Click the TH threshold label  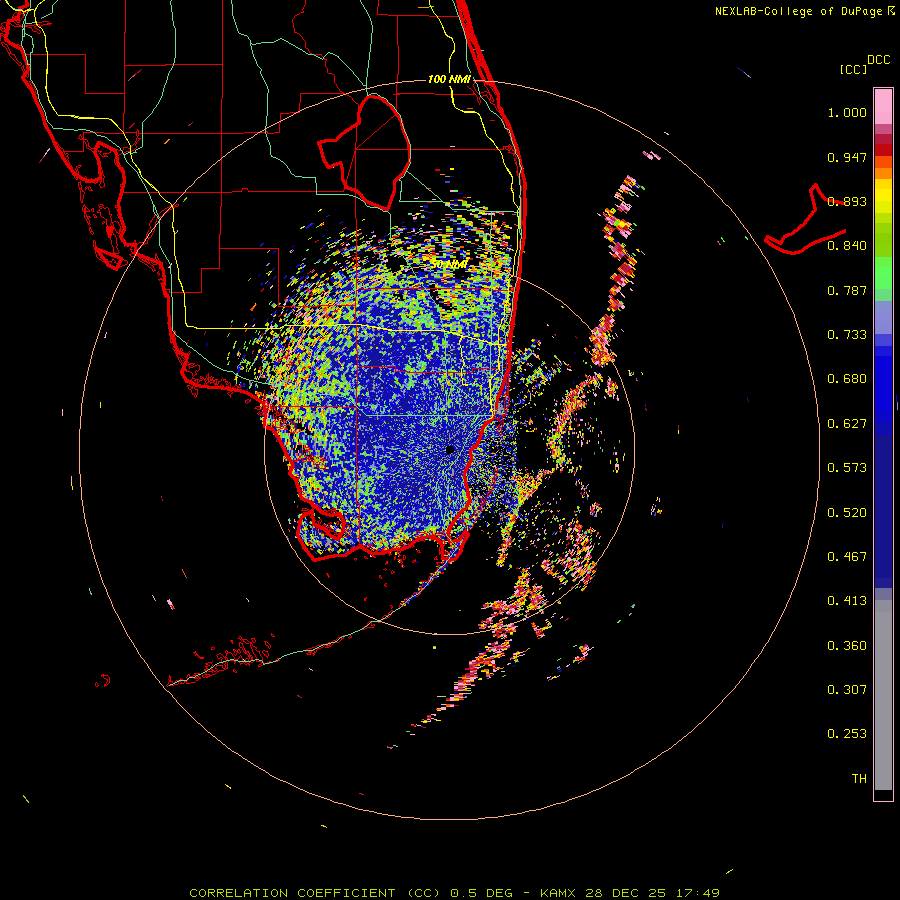point(859,779)
